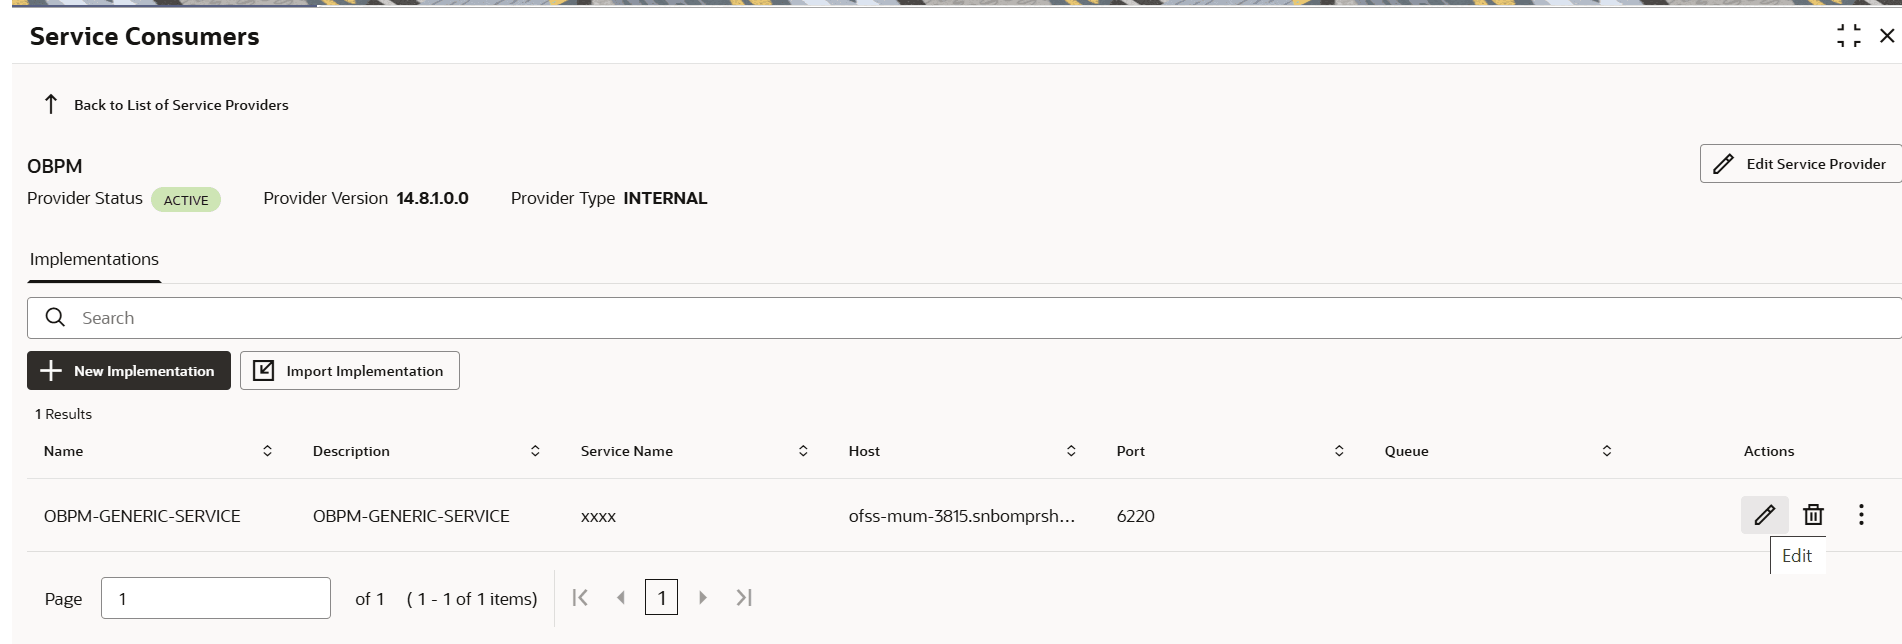Click Import Implementation button
1902x644 pixels.
350,371
